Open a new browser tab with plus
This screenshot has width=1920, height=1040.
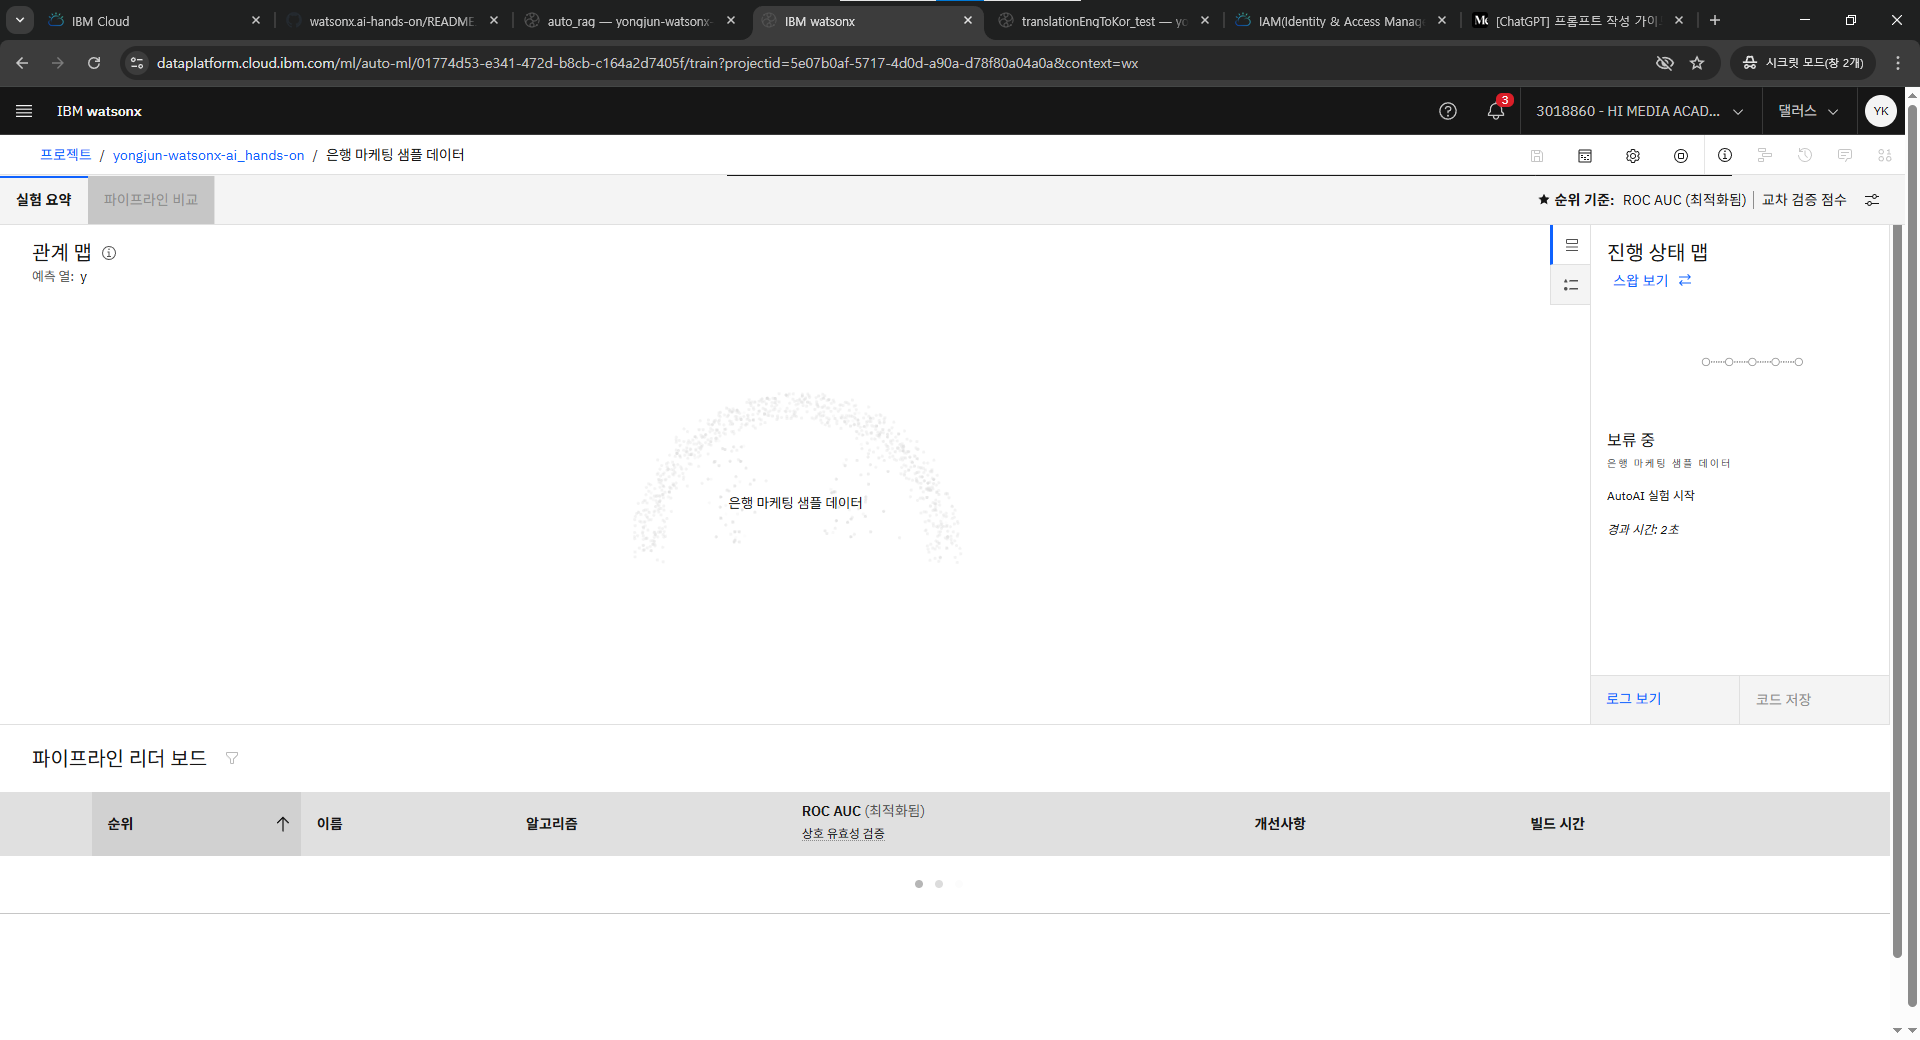click(x=1715, y=20)
